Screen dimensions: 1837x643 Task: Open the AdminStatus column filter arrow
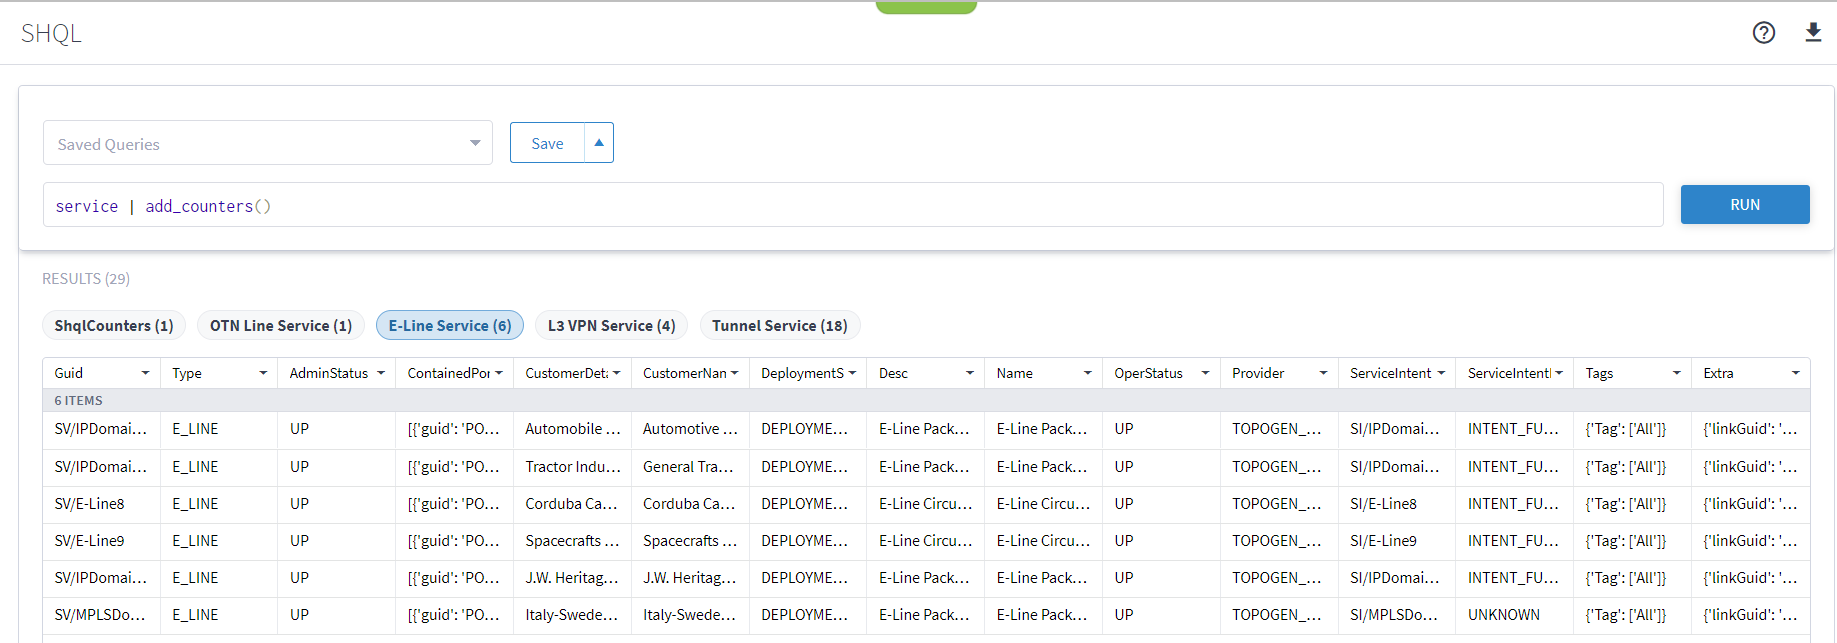pyautogui.click(x=381, y=373)
